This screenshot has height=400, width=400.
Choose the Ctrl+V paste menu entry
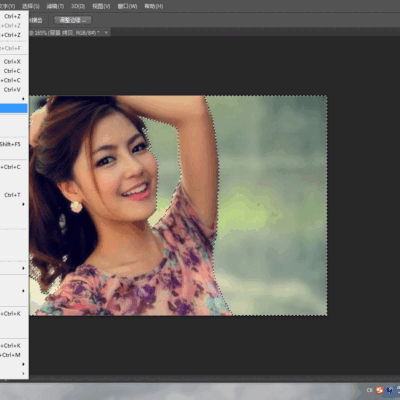point(14,89)
